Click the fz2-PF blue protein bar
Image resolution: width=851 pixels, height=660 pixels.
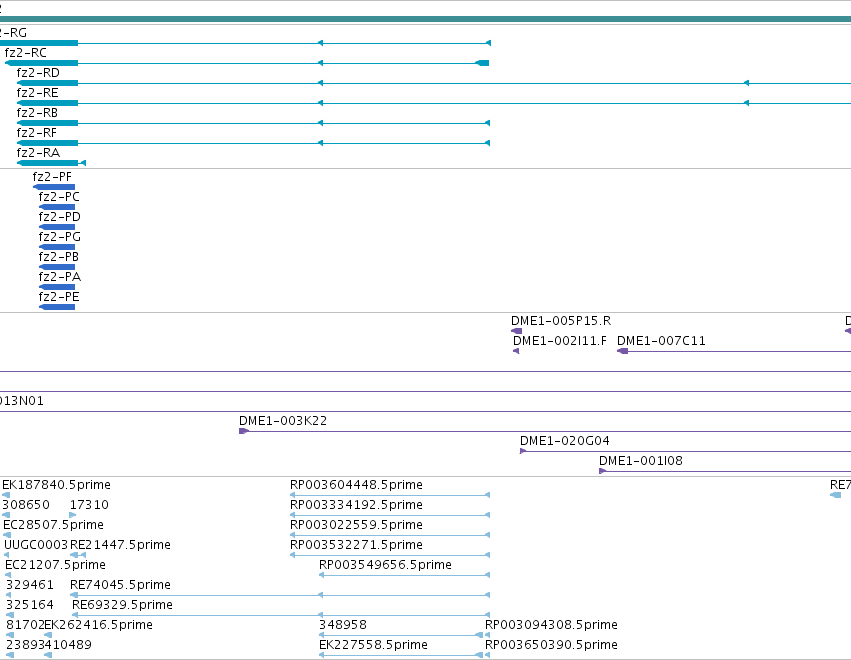(54, 187)
